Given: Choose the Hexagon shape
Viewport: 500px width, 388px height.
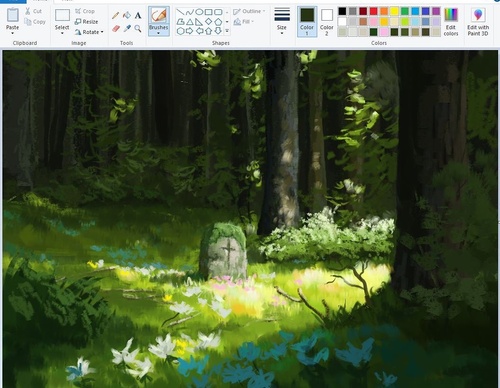Looking at the screenshot, I should 180,31.
